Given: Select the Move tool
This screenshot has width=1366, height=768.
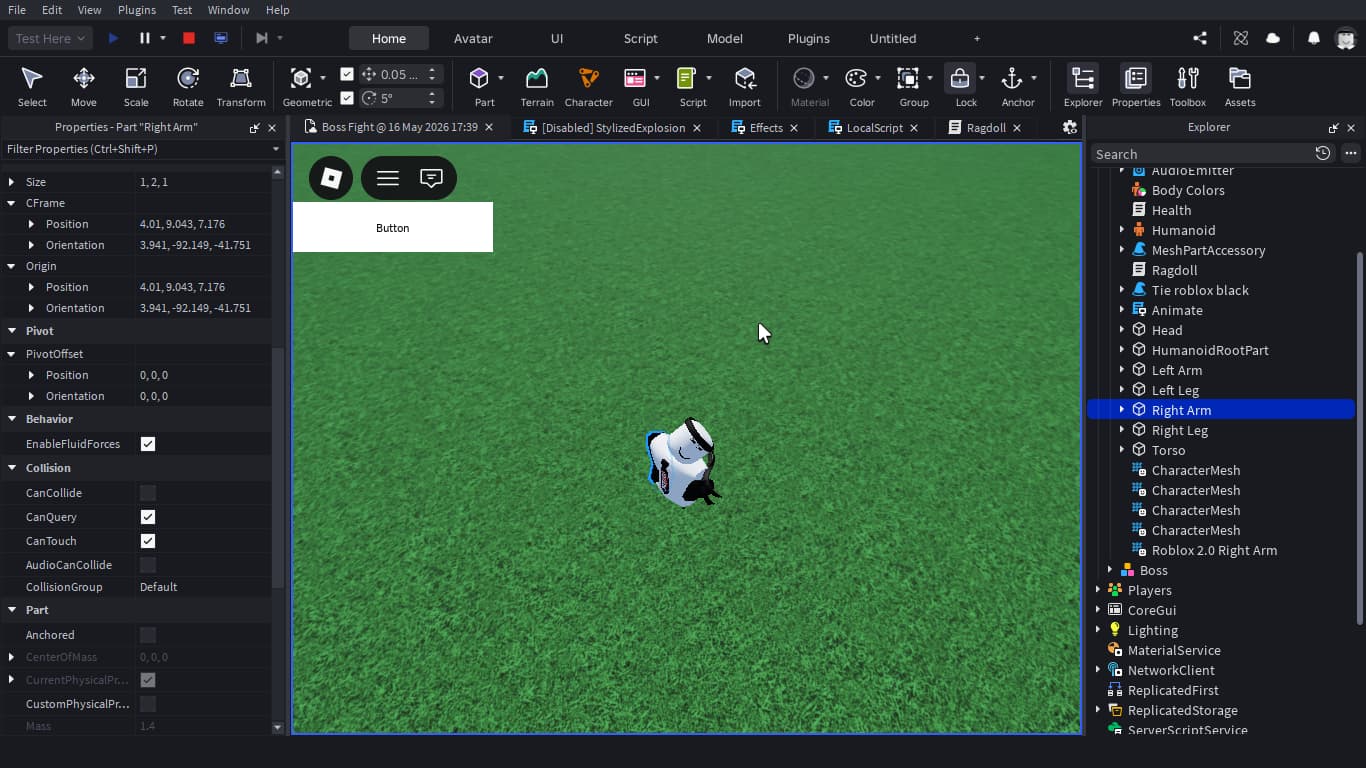Looking at the screenshot, I should (x=84, y=86).
